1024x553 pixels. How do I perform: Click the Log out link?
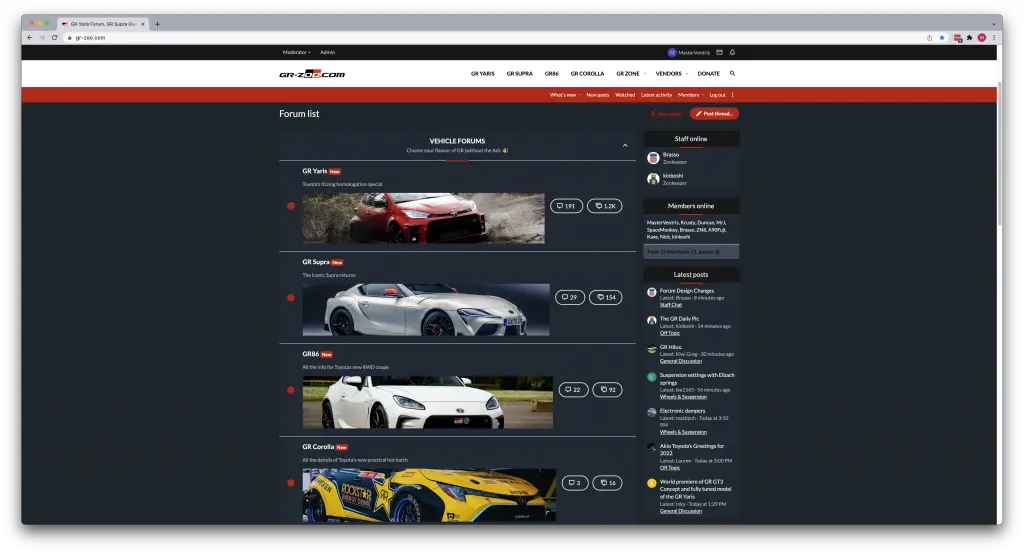[717, 95]
